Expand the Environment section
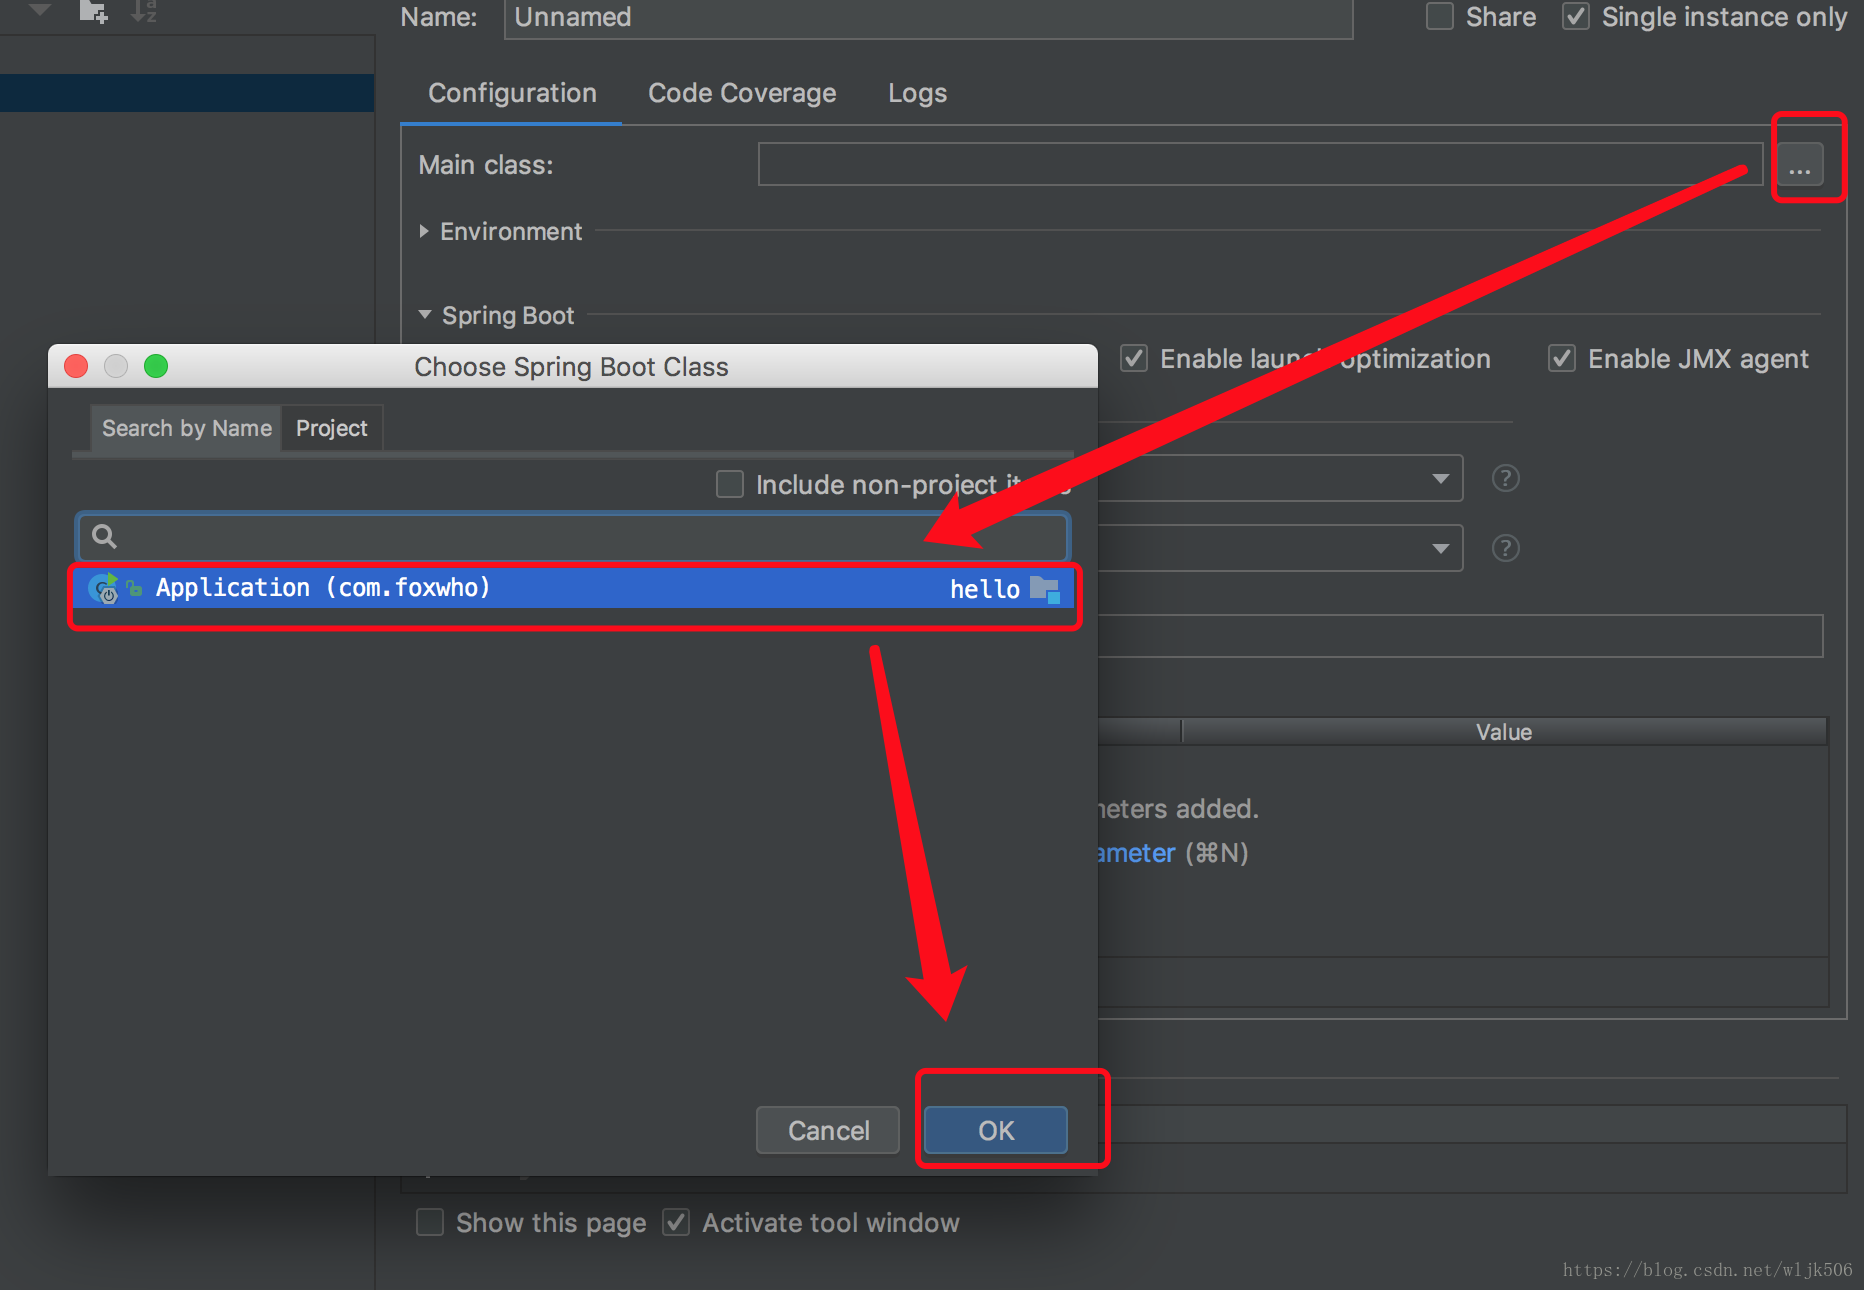The image size is (1864, 1290). [x=424, y=231]
